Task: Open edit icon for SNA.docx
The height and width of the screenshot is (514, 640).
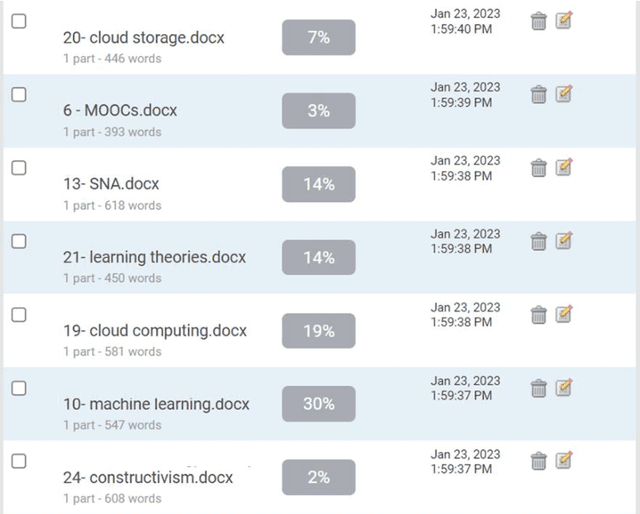Action: (x=564, y=167)
